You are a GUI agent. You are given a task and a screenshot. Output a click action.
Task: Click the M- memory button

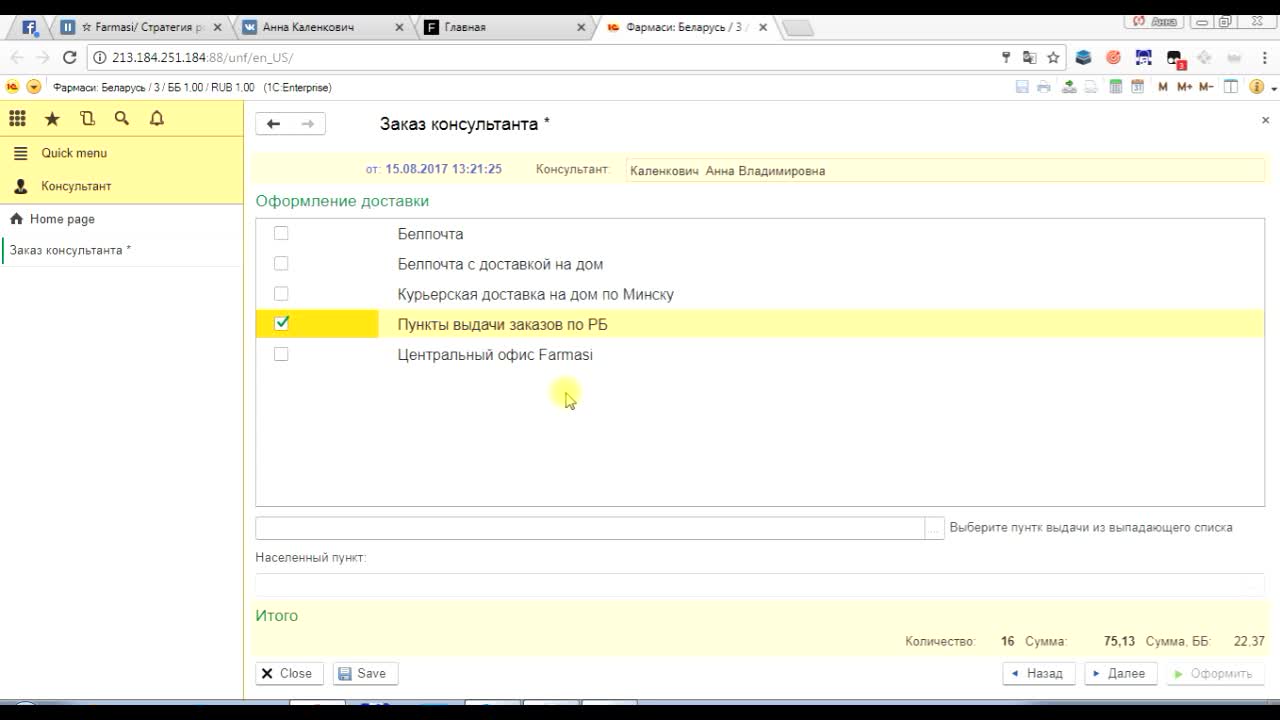pyautogui.click(x=1207, y=87)
